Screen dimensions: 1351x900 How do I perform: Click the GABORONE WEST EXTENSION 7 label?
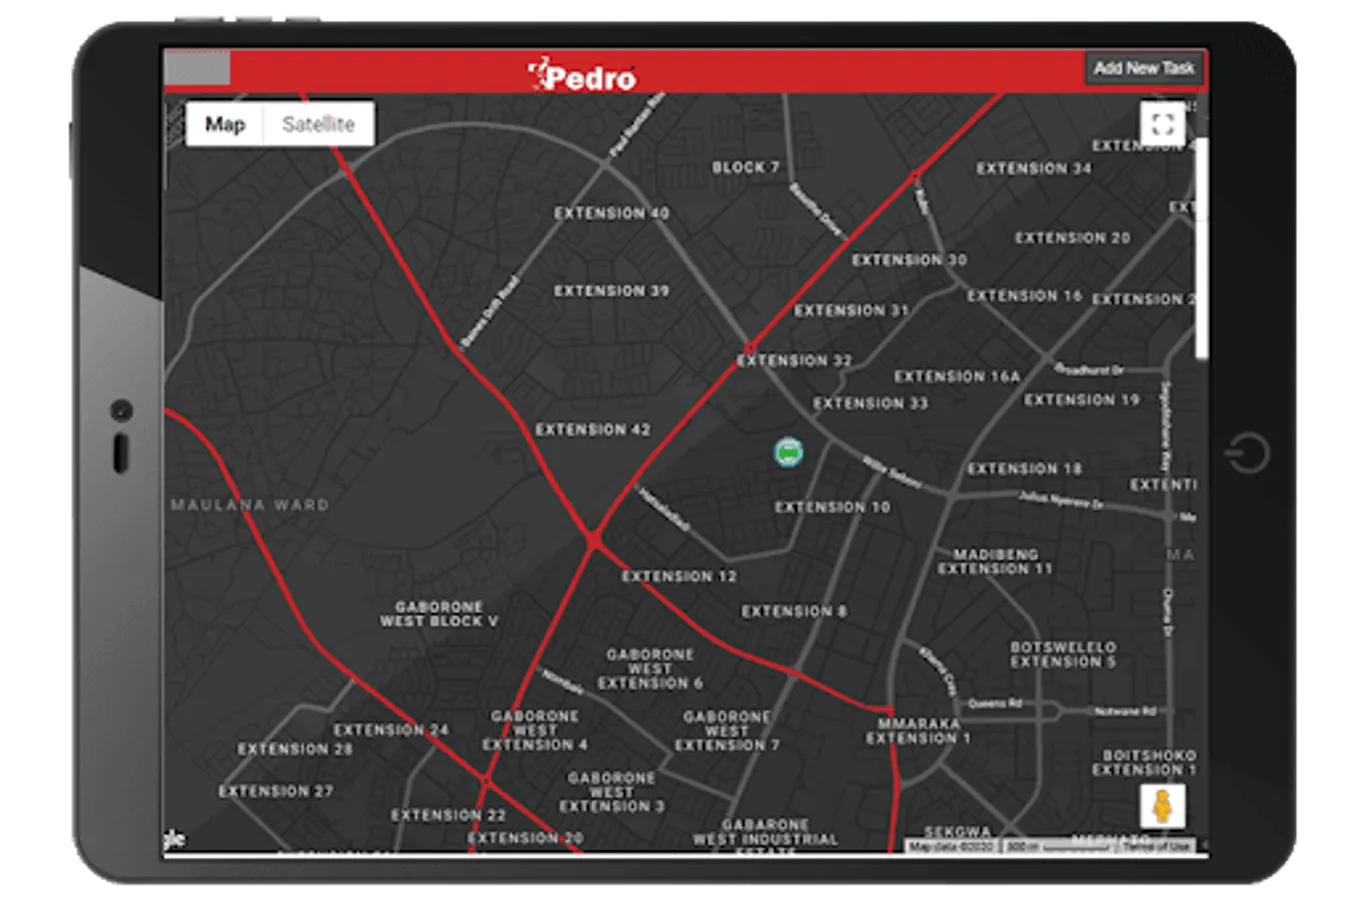pyautogui.click(x=726, y=731)
